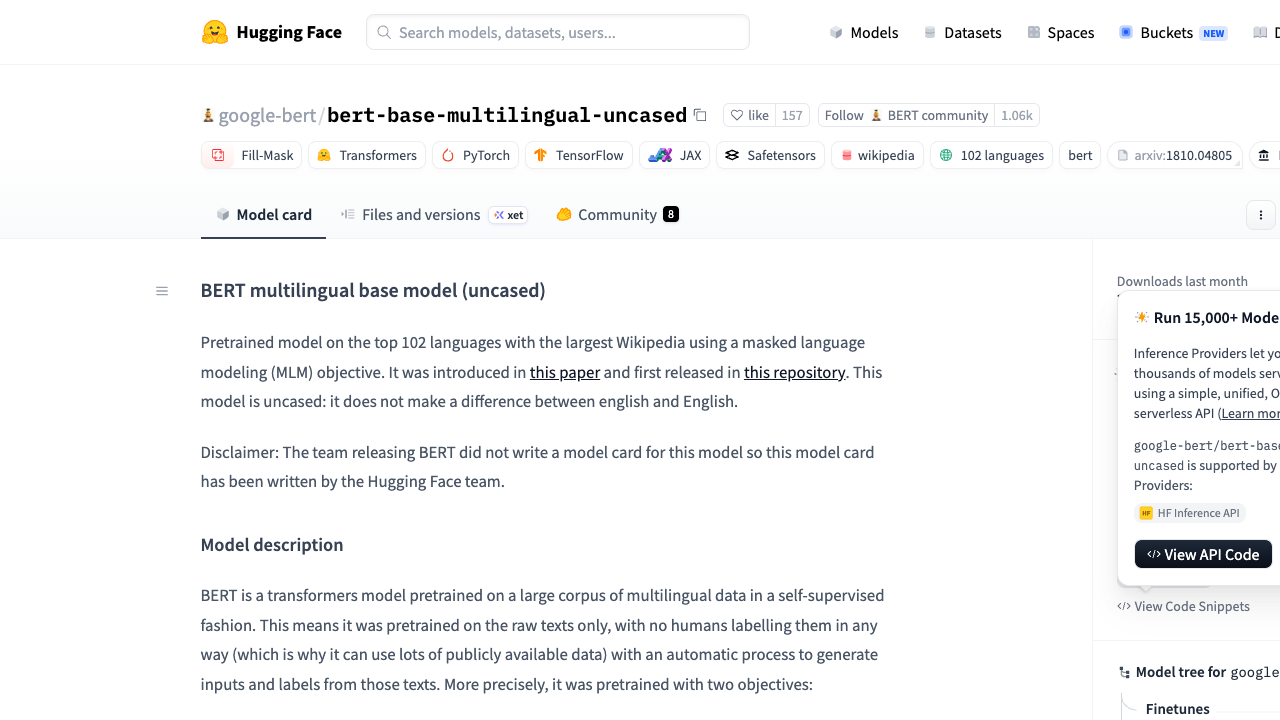Screen dimensions: 1280x720
Task: Click the Community count badge 8
Action: click(671, 214)
